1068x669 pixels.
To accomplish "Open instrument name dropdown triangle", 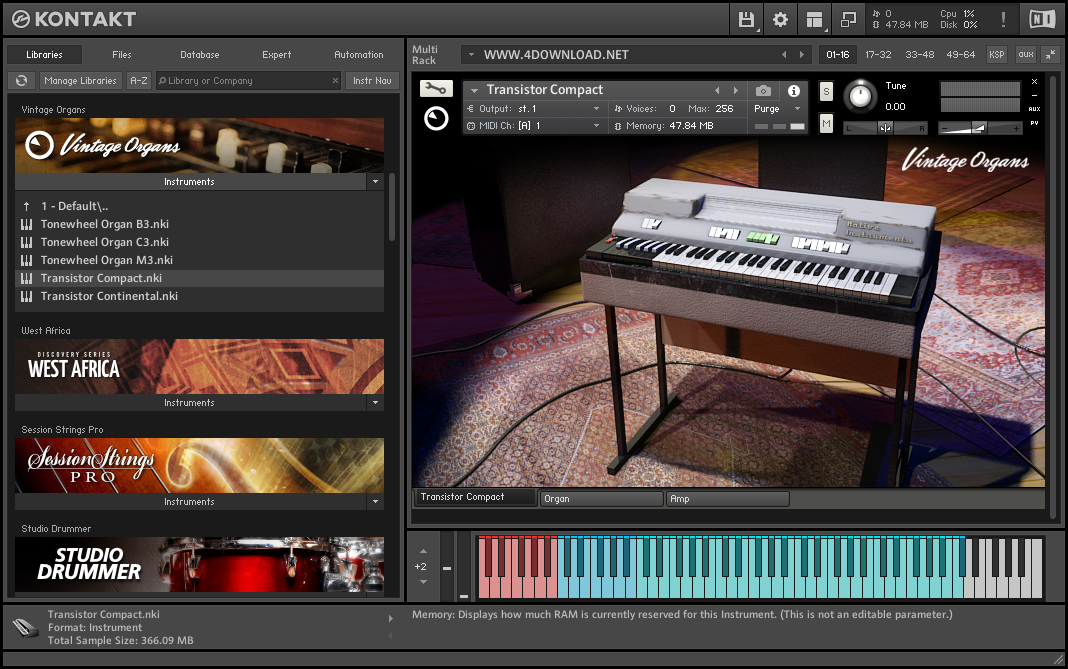I will 475,90.
